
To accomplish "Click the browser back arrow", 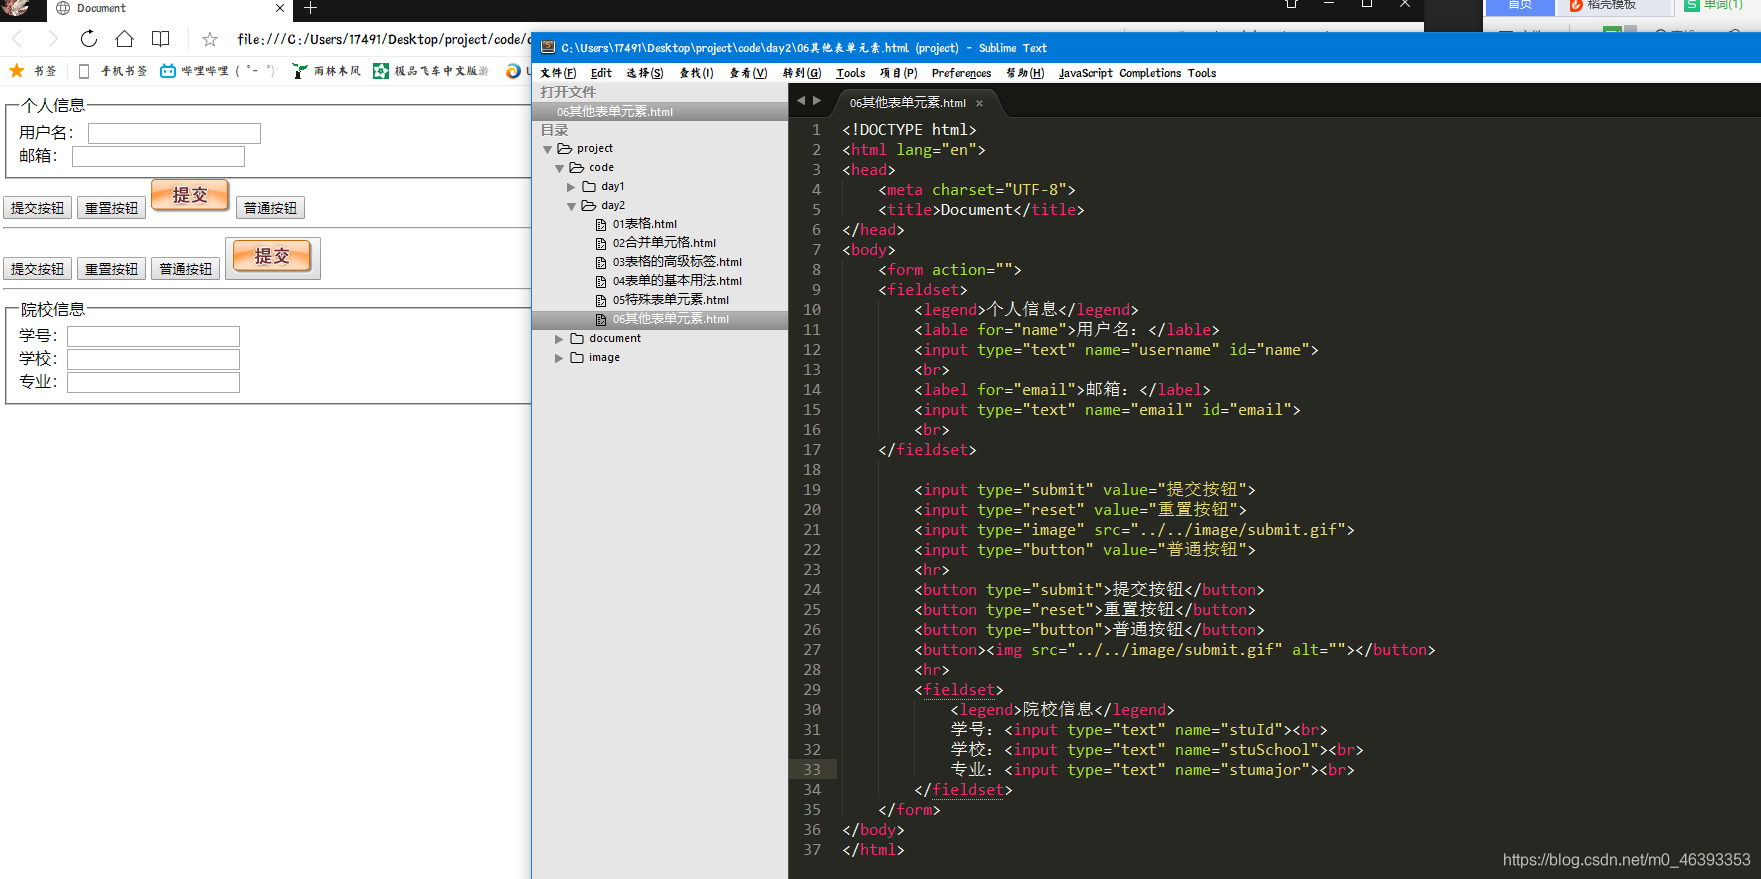I will 17,39.
